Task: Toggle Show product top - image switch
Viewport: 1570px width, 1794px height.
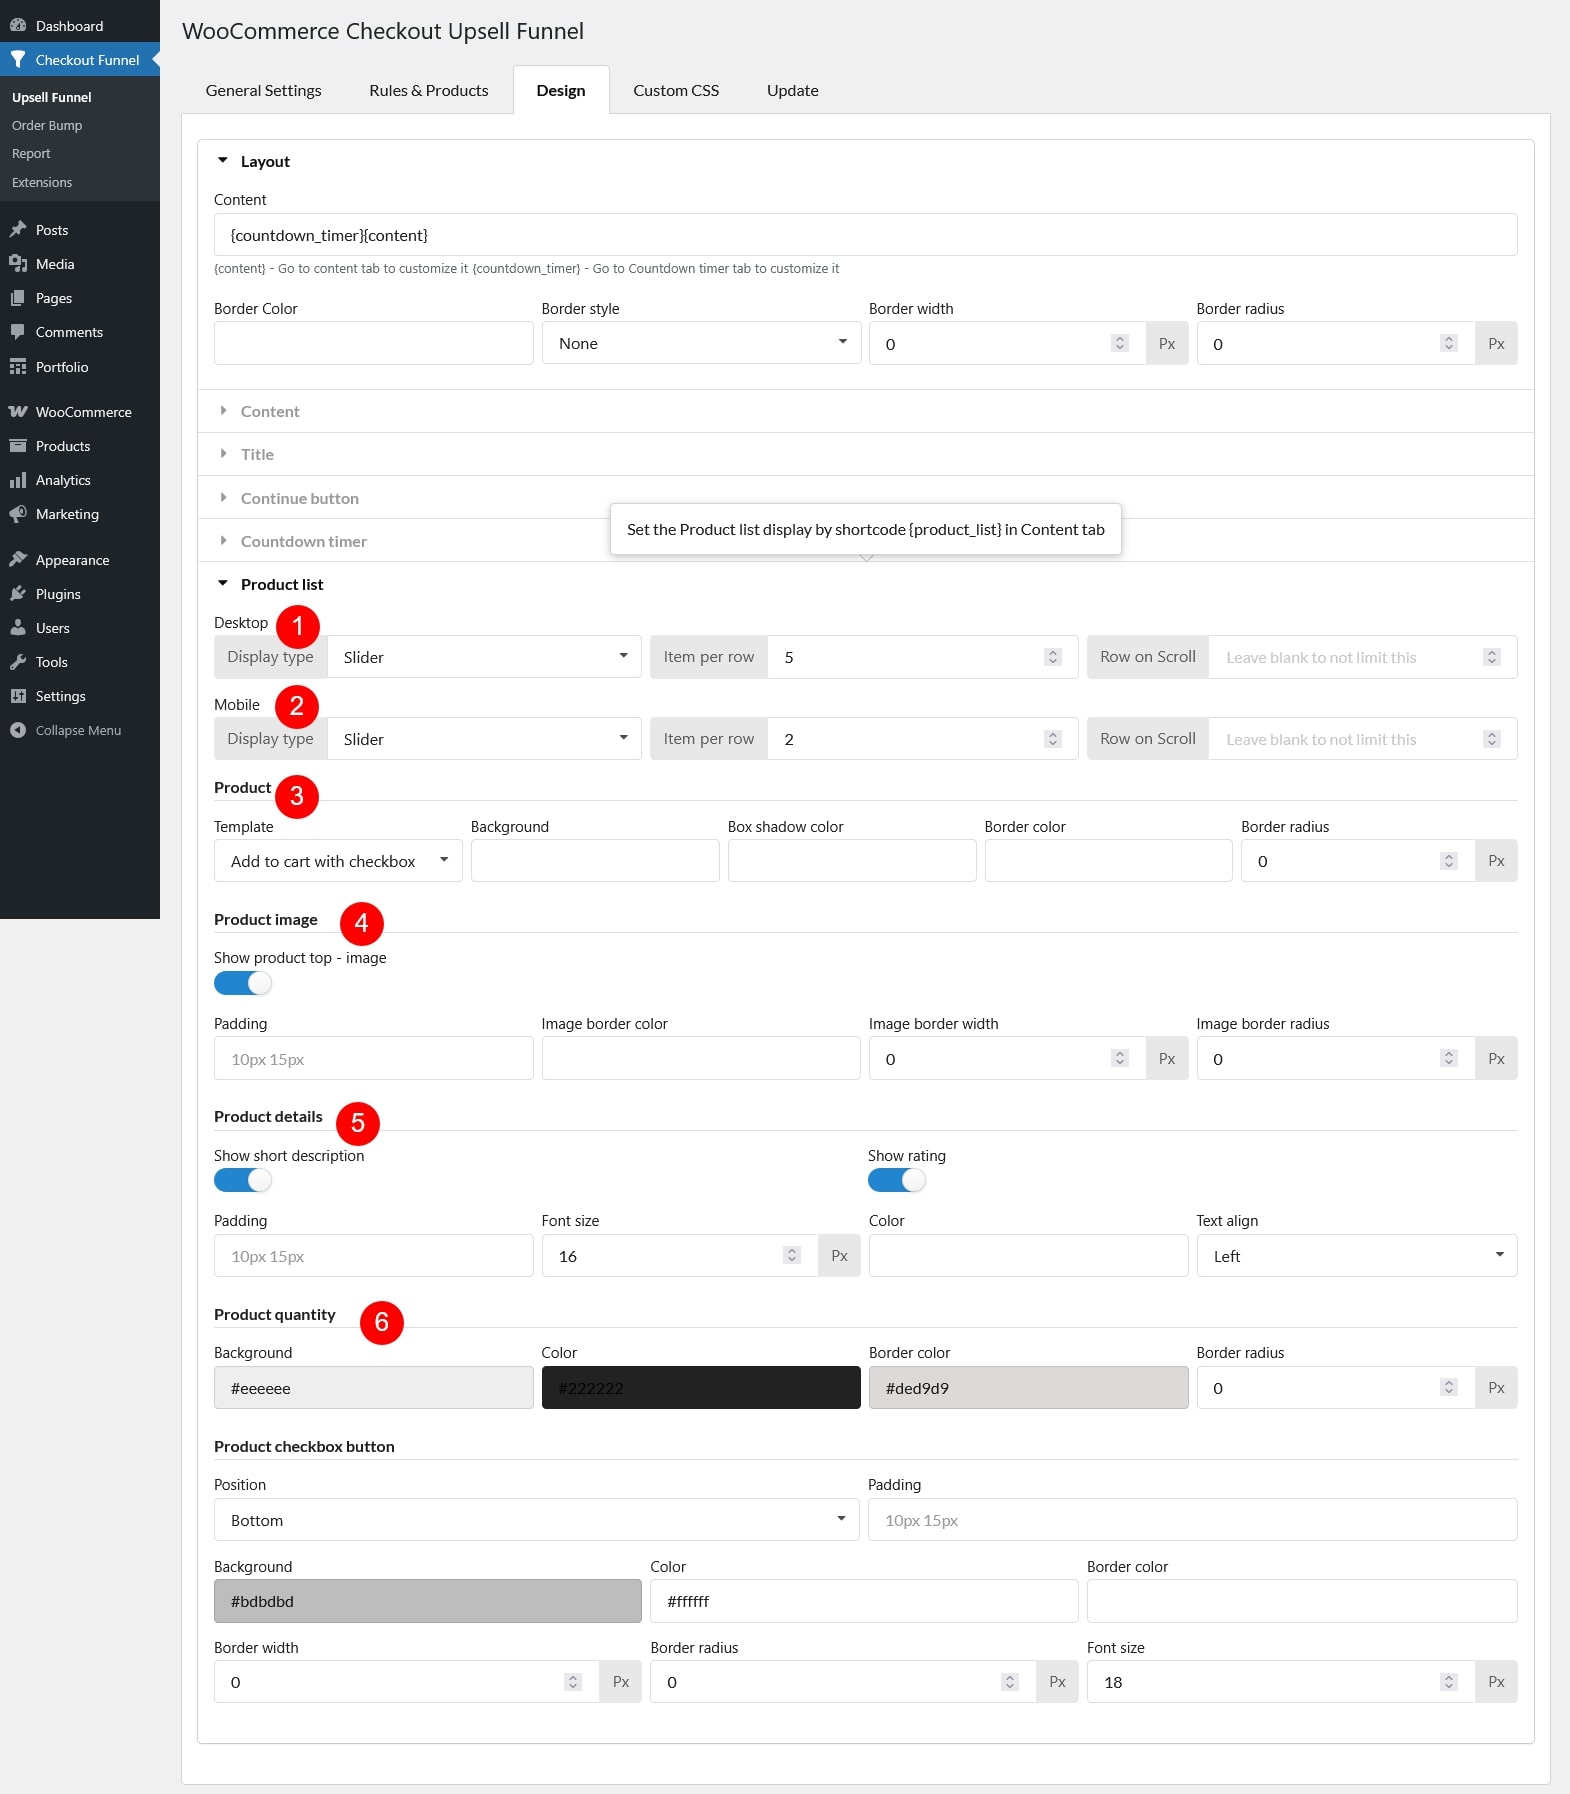Action: point(242,983)
